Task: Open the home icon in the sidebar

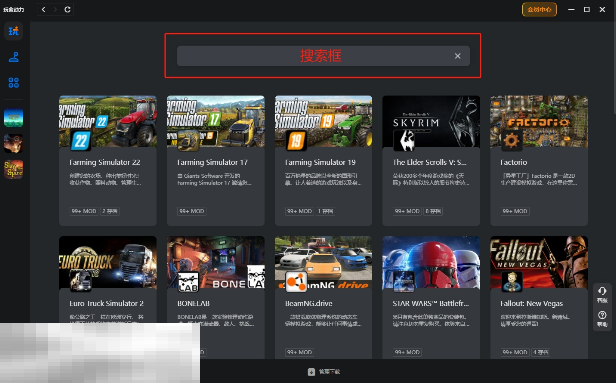Action: 14,31
